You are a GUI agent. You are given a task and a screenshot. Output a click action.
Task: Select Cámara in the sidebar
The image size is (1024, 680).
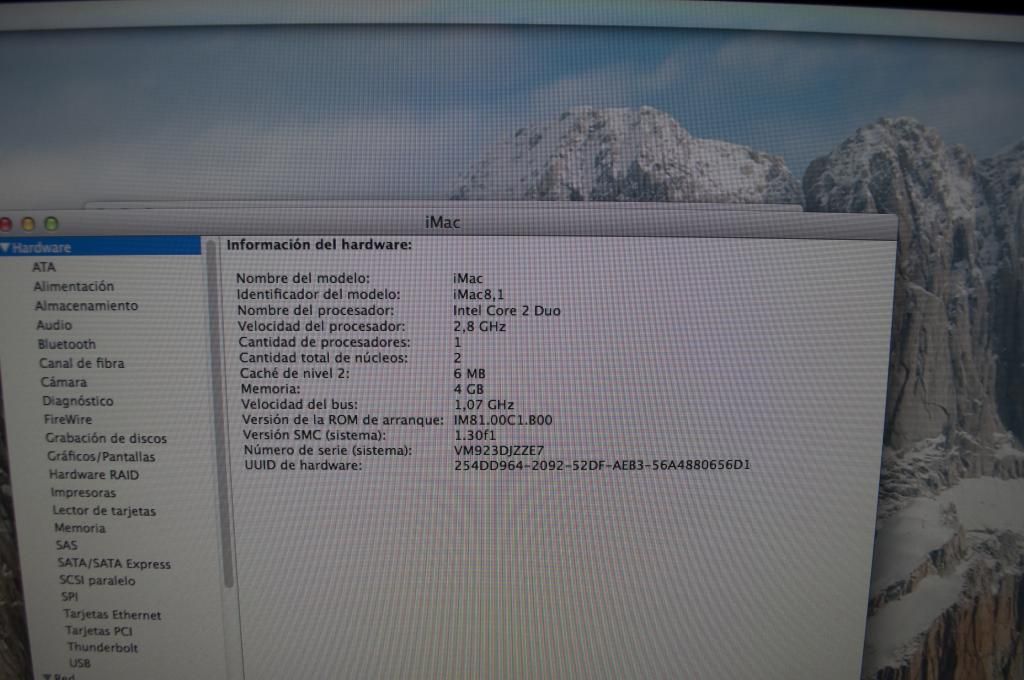point(64,382)
